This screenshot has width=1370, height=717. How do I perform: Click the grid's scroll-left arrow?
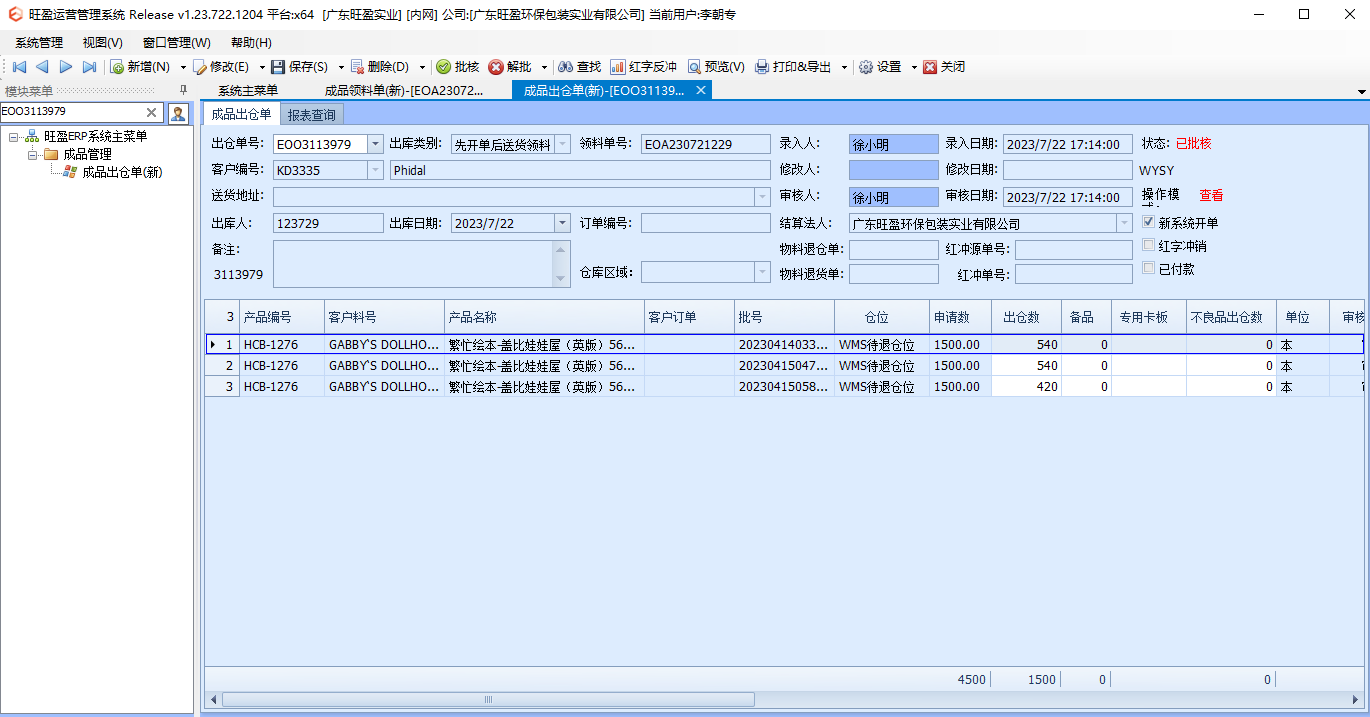point(213,699)
